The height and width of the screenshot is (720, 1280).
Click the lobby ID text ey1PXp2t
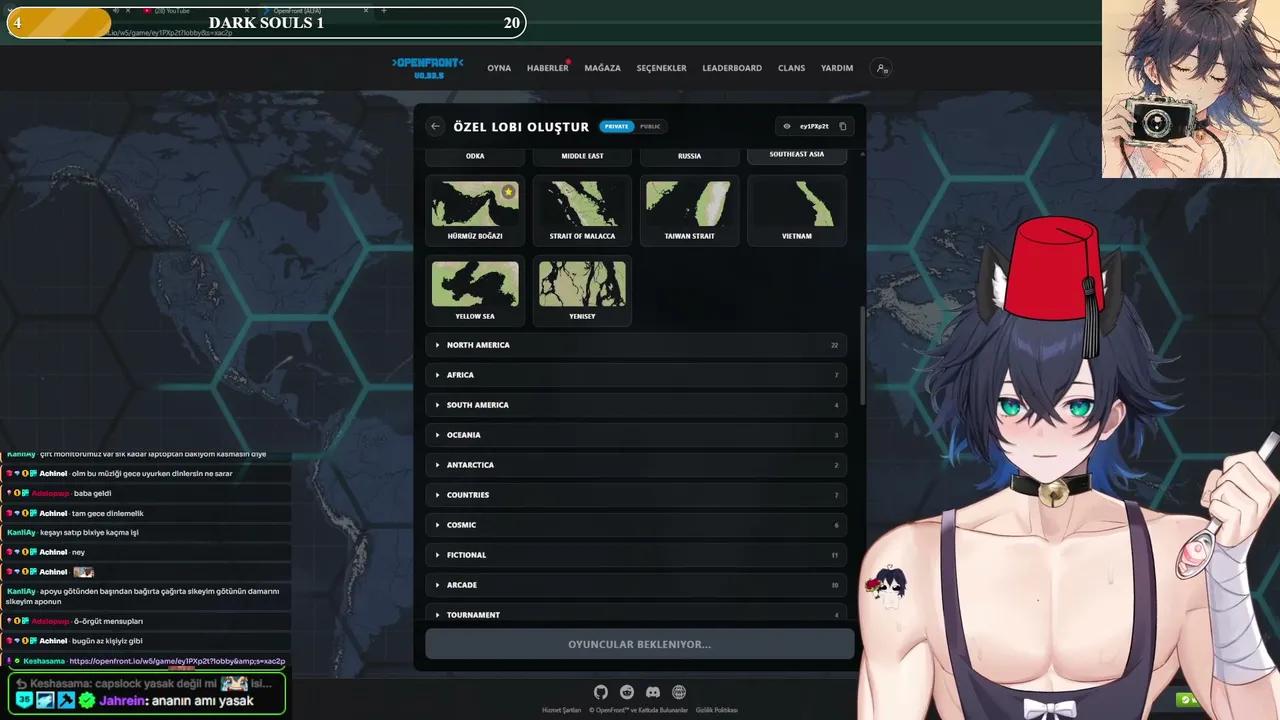coord(814,126)
